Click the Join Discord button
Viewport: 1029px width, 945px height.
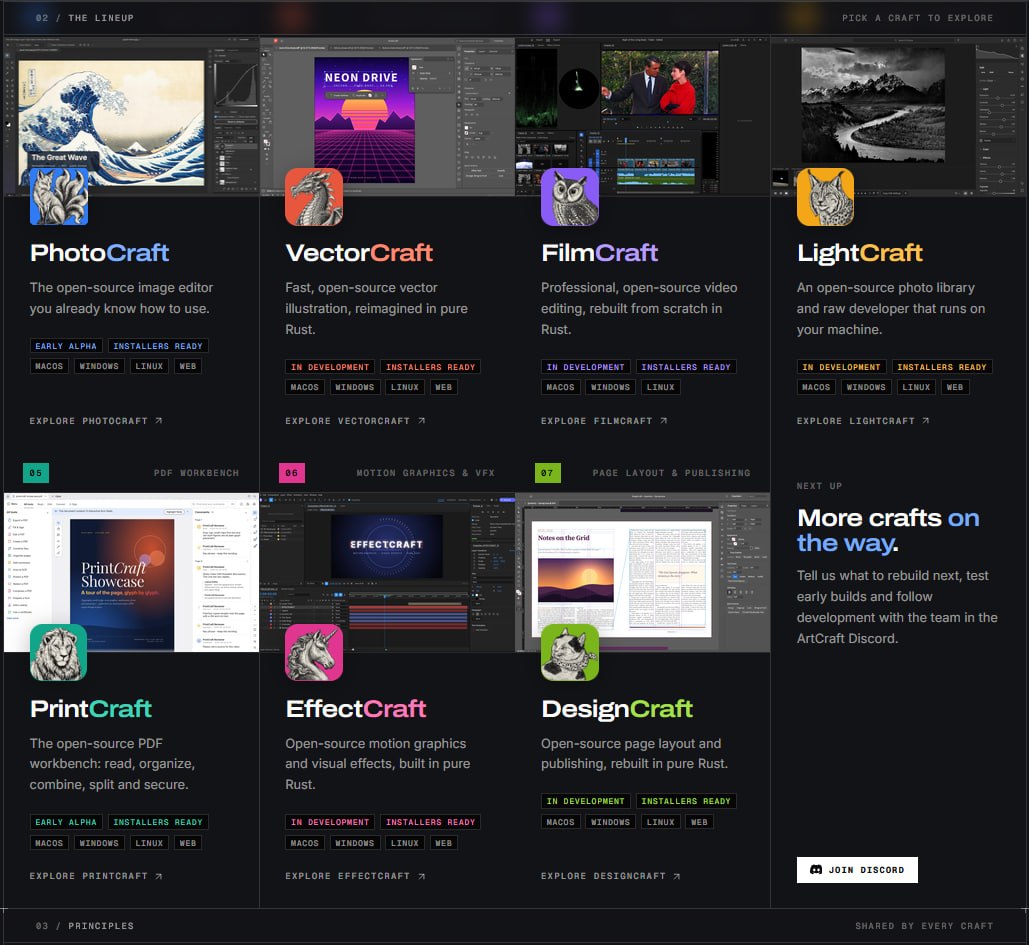pyautogui.click(x=857, y=870)
